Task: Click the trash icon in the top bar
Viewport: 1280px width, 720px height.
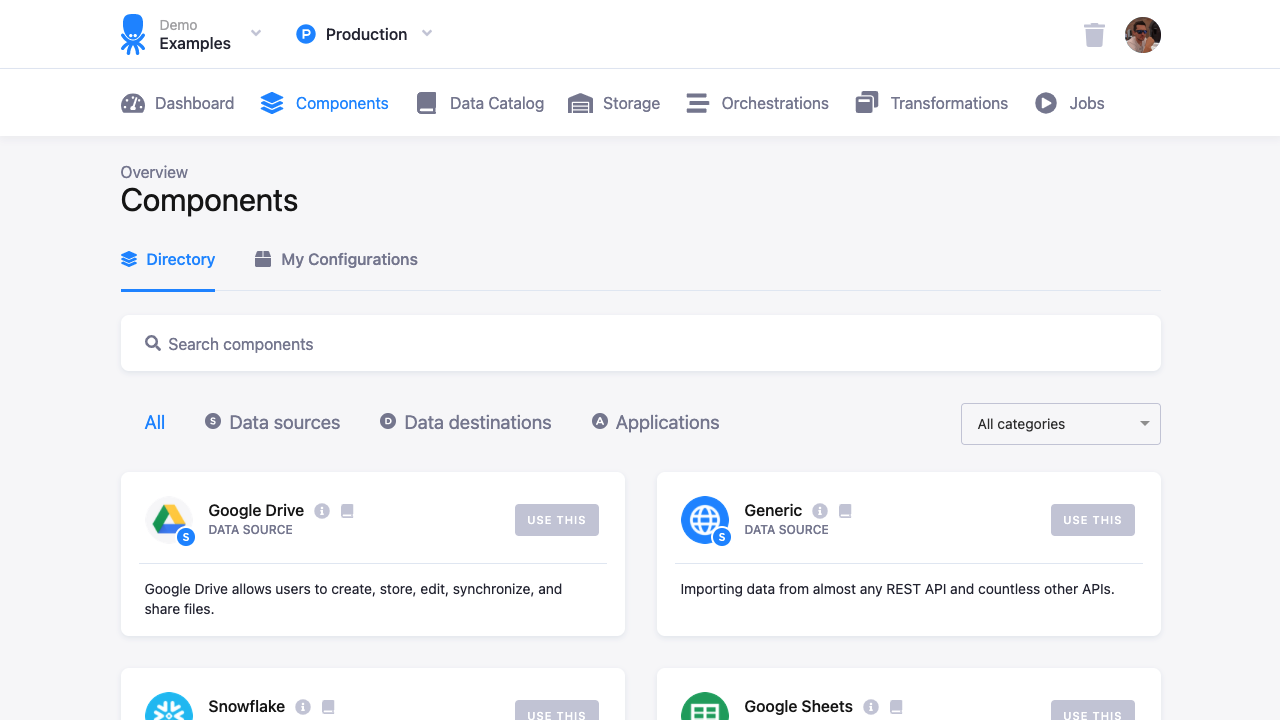Action: (1094, 34)
